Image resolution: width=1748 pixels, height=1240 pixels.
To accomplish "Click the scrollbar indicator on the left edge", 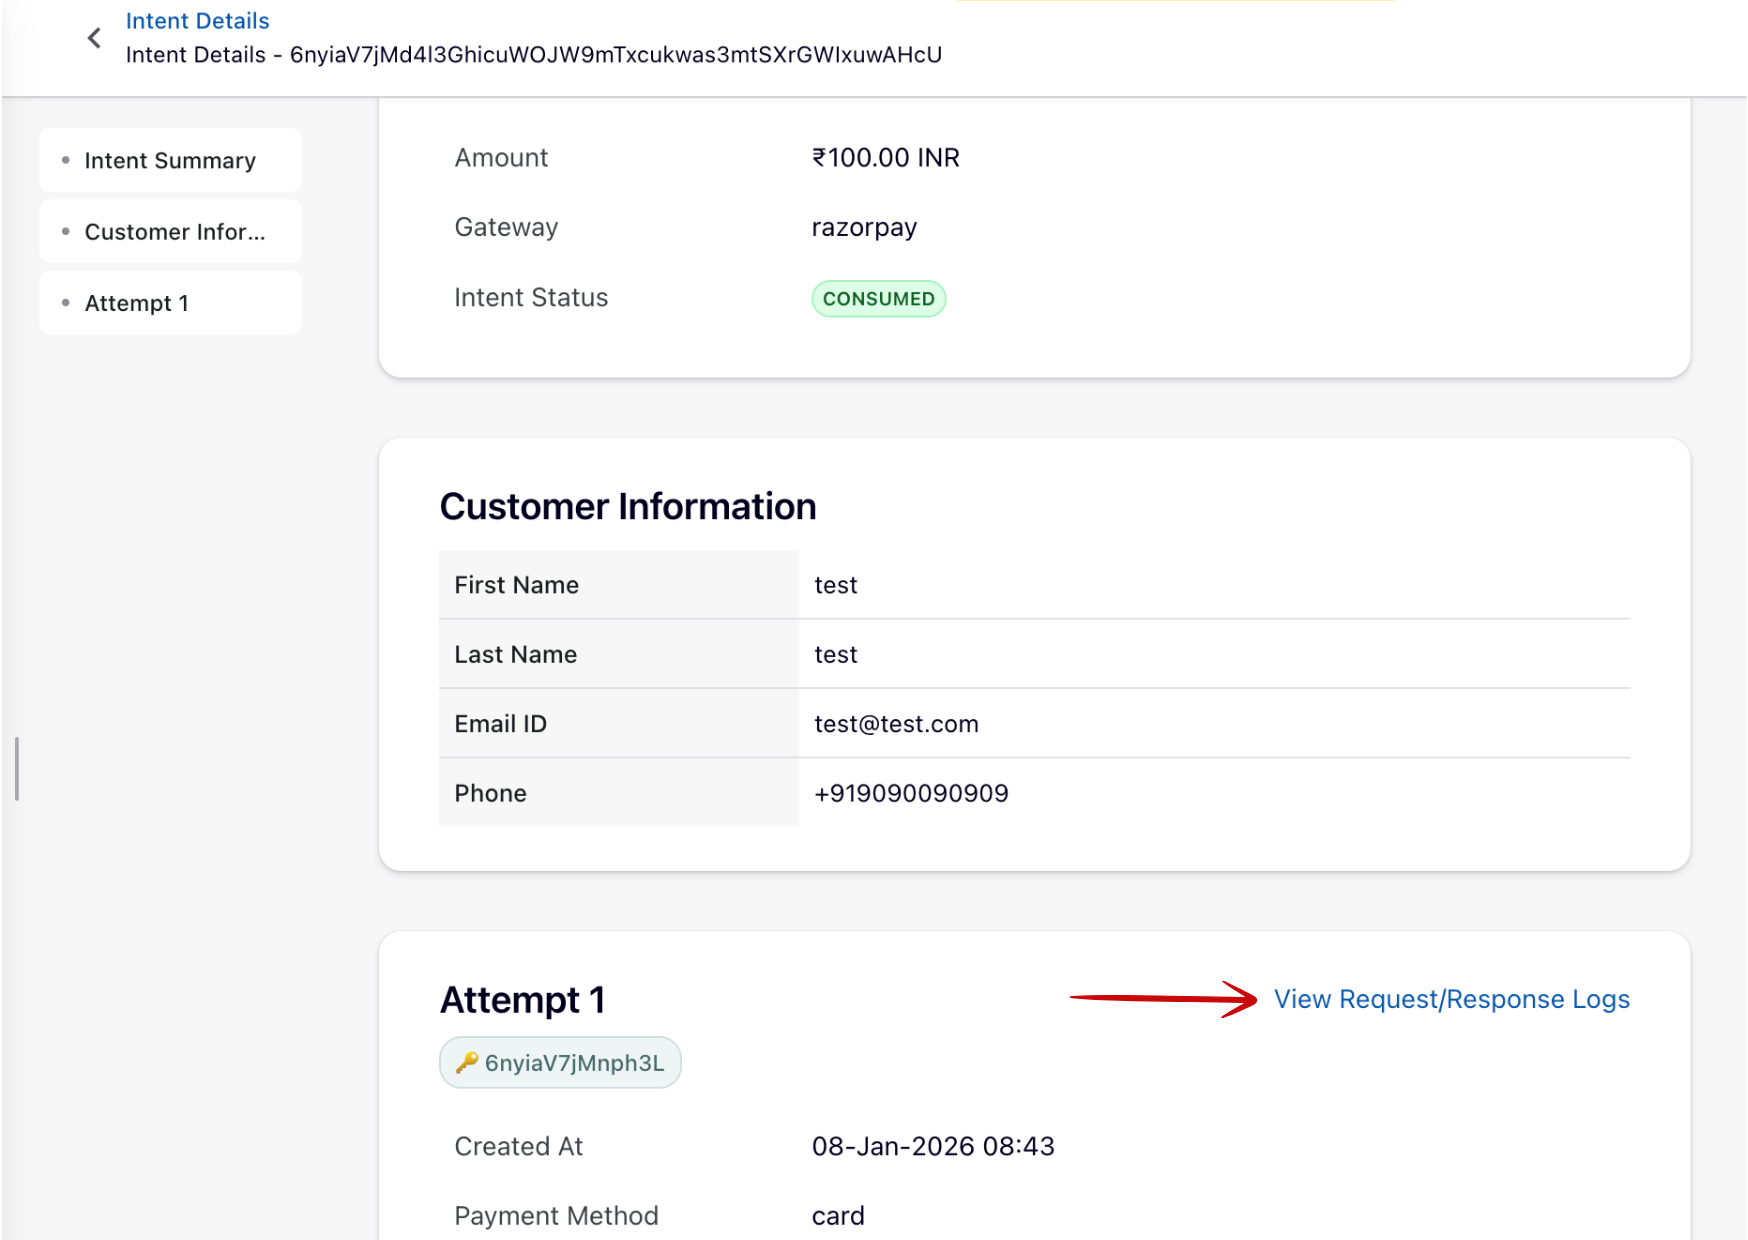I will click(16, 768).
